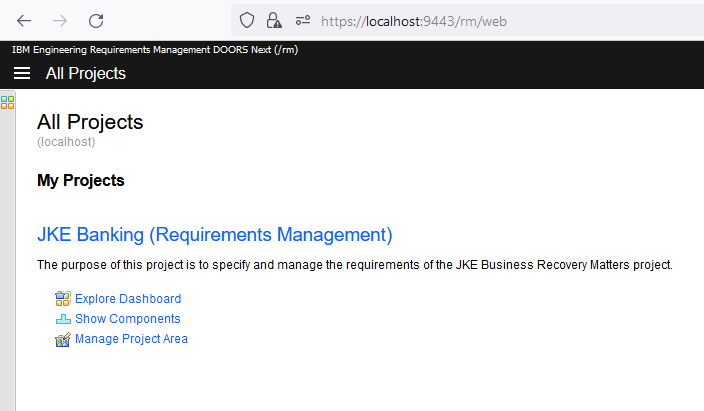Click the Explore Dashboard icon
The height and width of the screenshot is (411, 704).
pyautogui.click(x=63, y=299)
